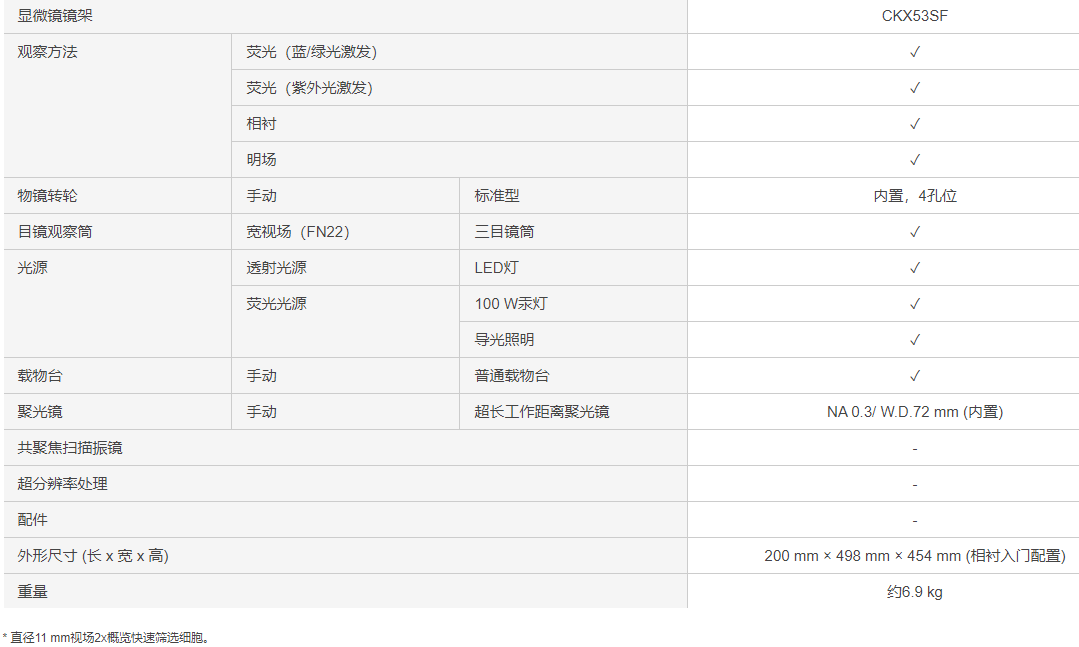Click the footnote about 直径11 mm视场
Image resolution: width=1079 pixels, height=647 pixels.
pyautogui.click(x=107, y=637)
